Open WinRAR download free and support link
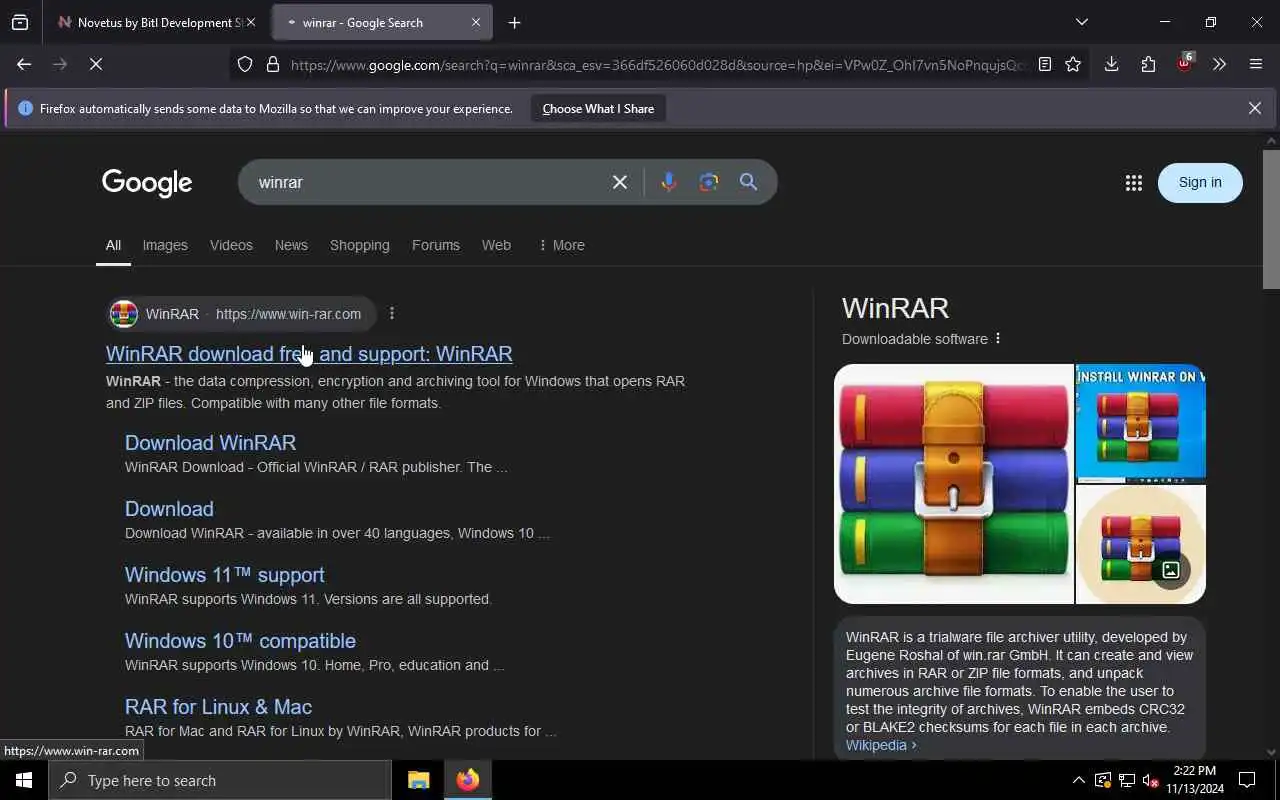Screen dimensions: 1280x800 point(309,354)
